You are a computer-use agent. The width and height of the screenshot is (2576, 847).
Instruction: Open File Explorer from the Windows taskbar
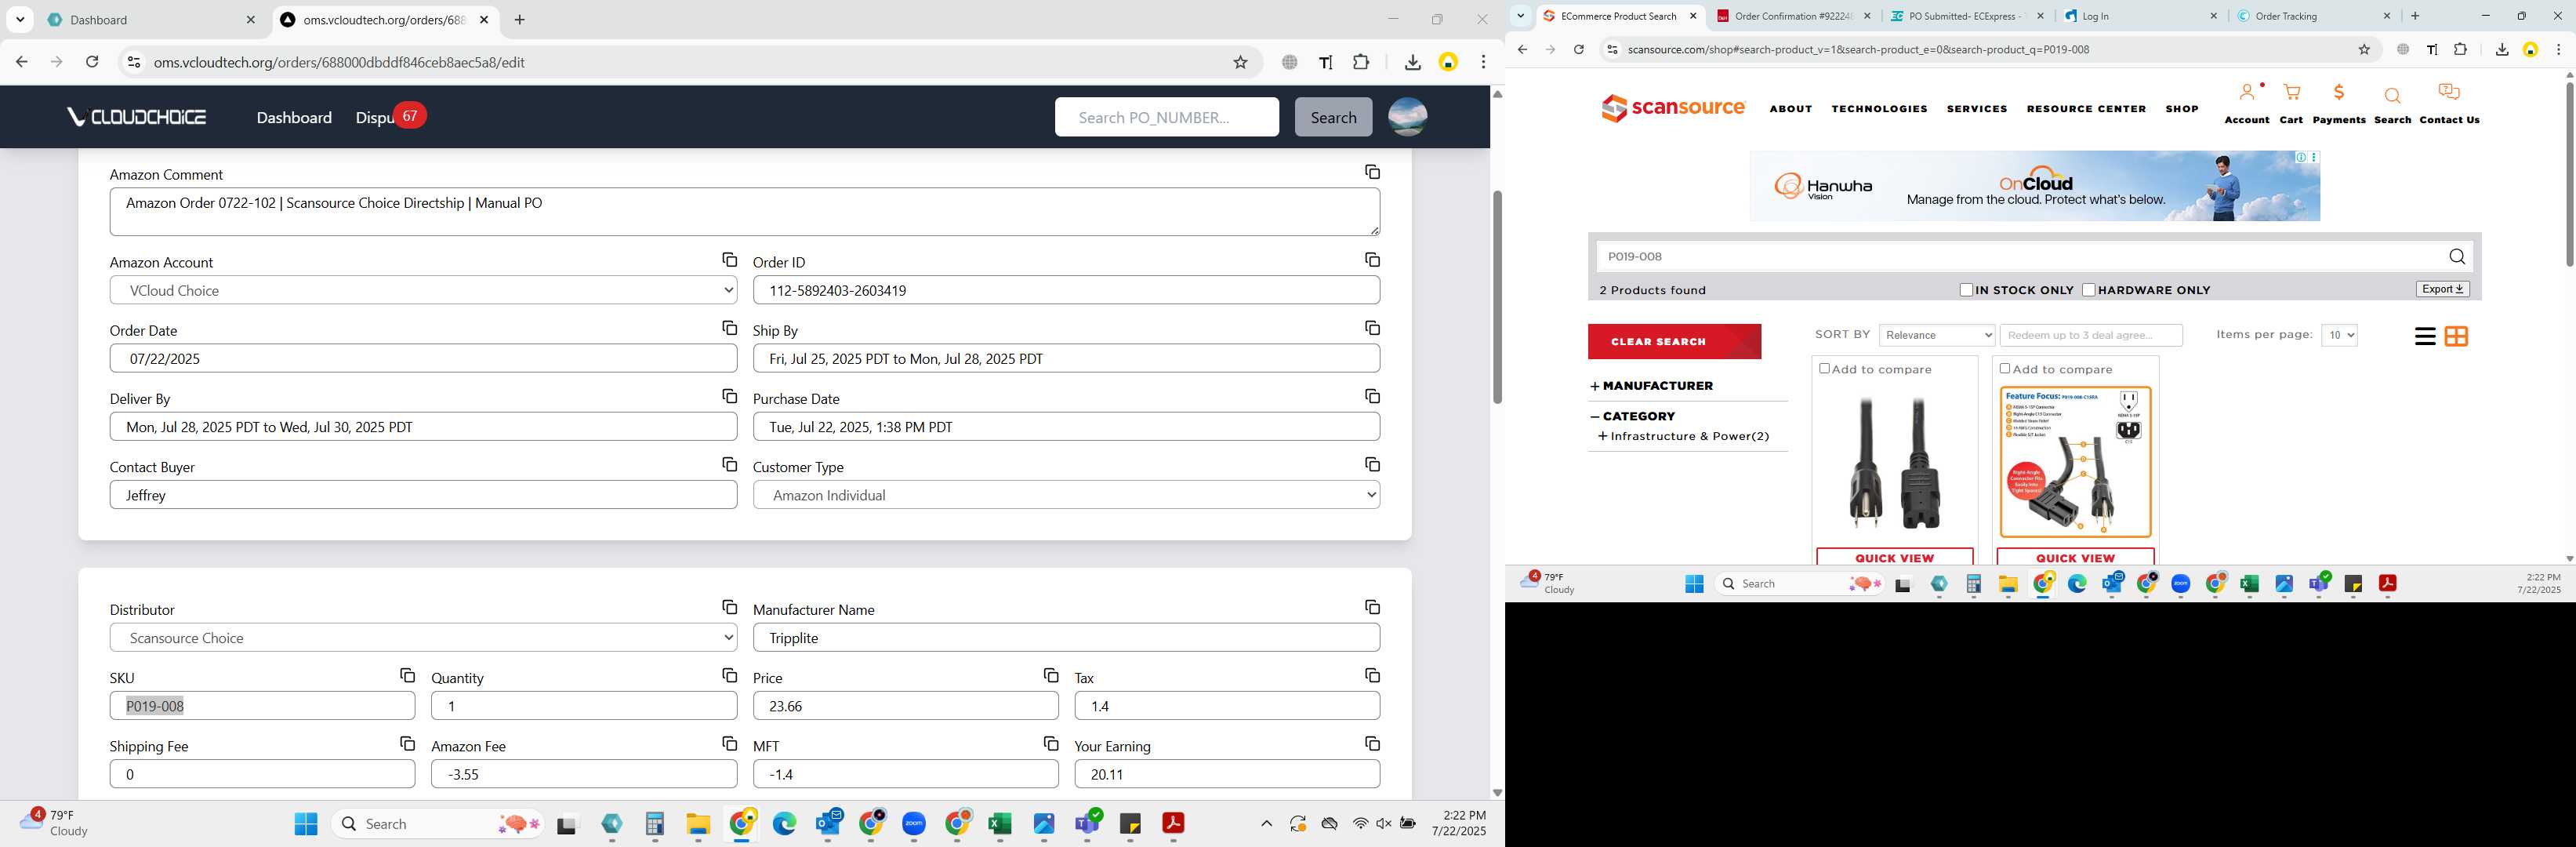[x=698, y=824]
